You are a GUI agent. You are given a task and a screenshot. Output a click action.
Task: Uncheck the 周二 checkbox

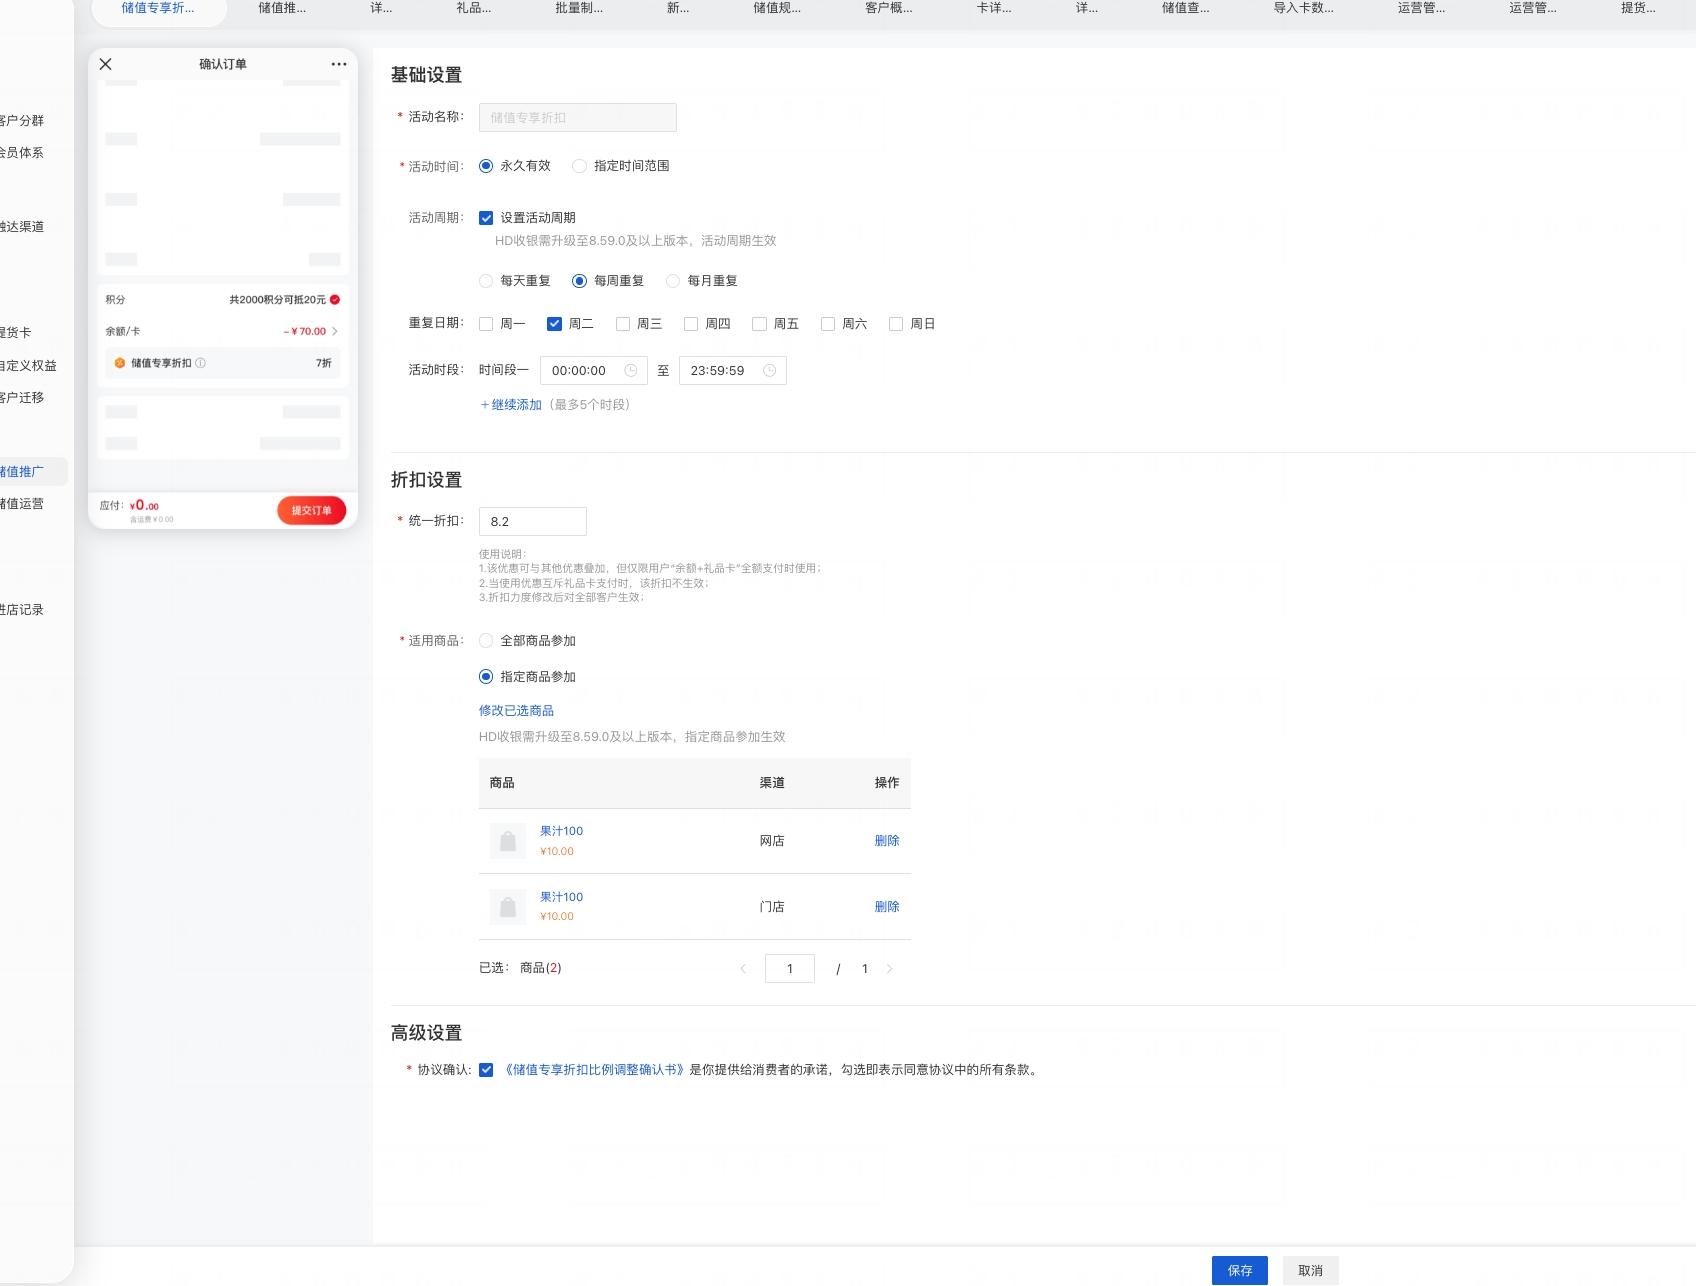[554, 324]
